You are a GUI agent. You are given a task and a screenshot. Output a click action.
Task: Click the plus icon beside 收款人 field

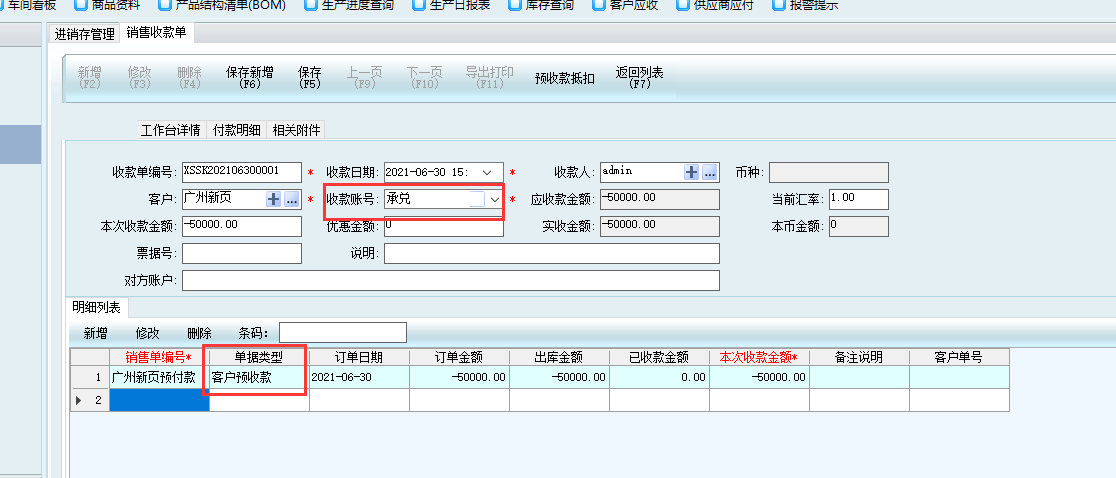(x=691, y=173)
